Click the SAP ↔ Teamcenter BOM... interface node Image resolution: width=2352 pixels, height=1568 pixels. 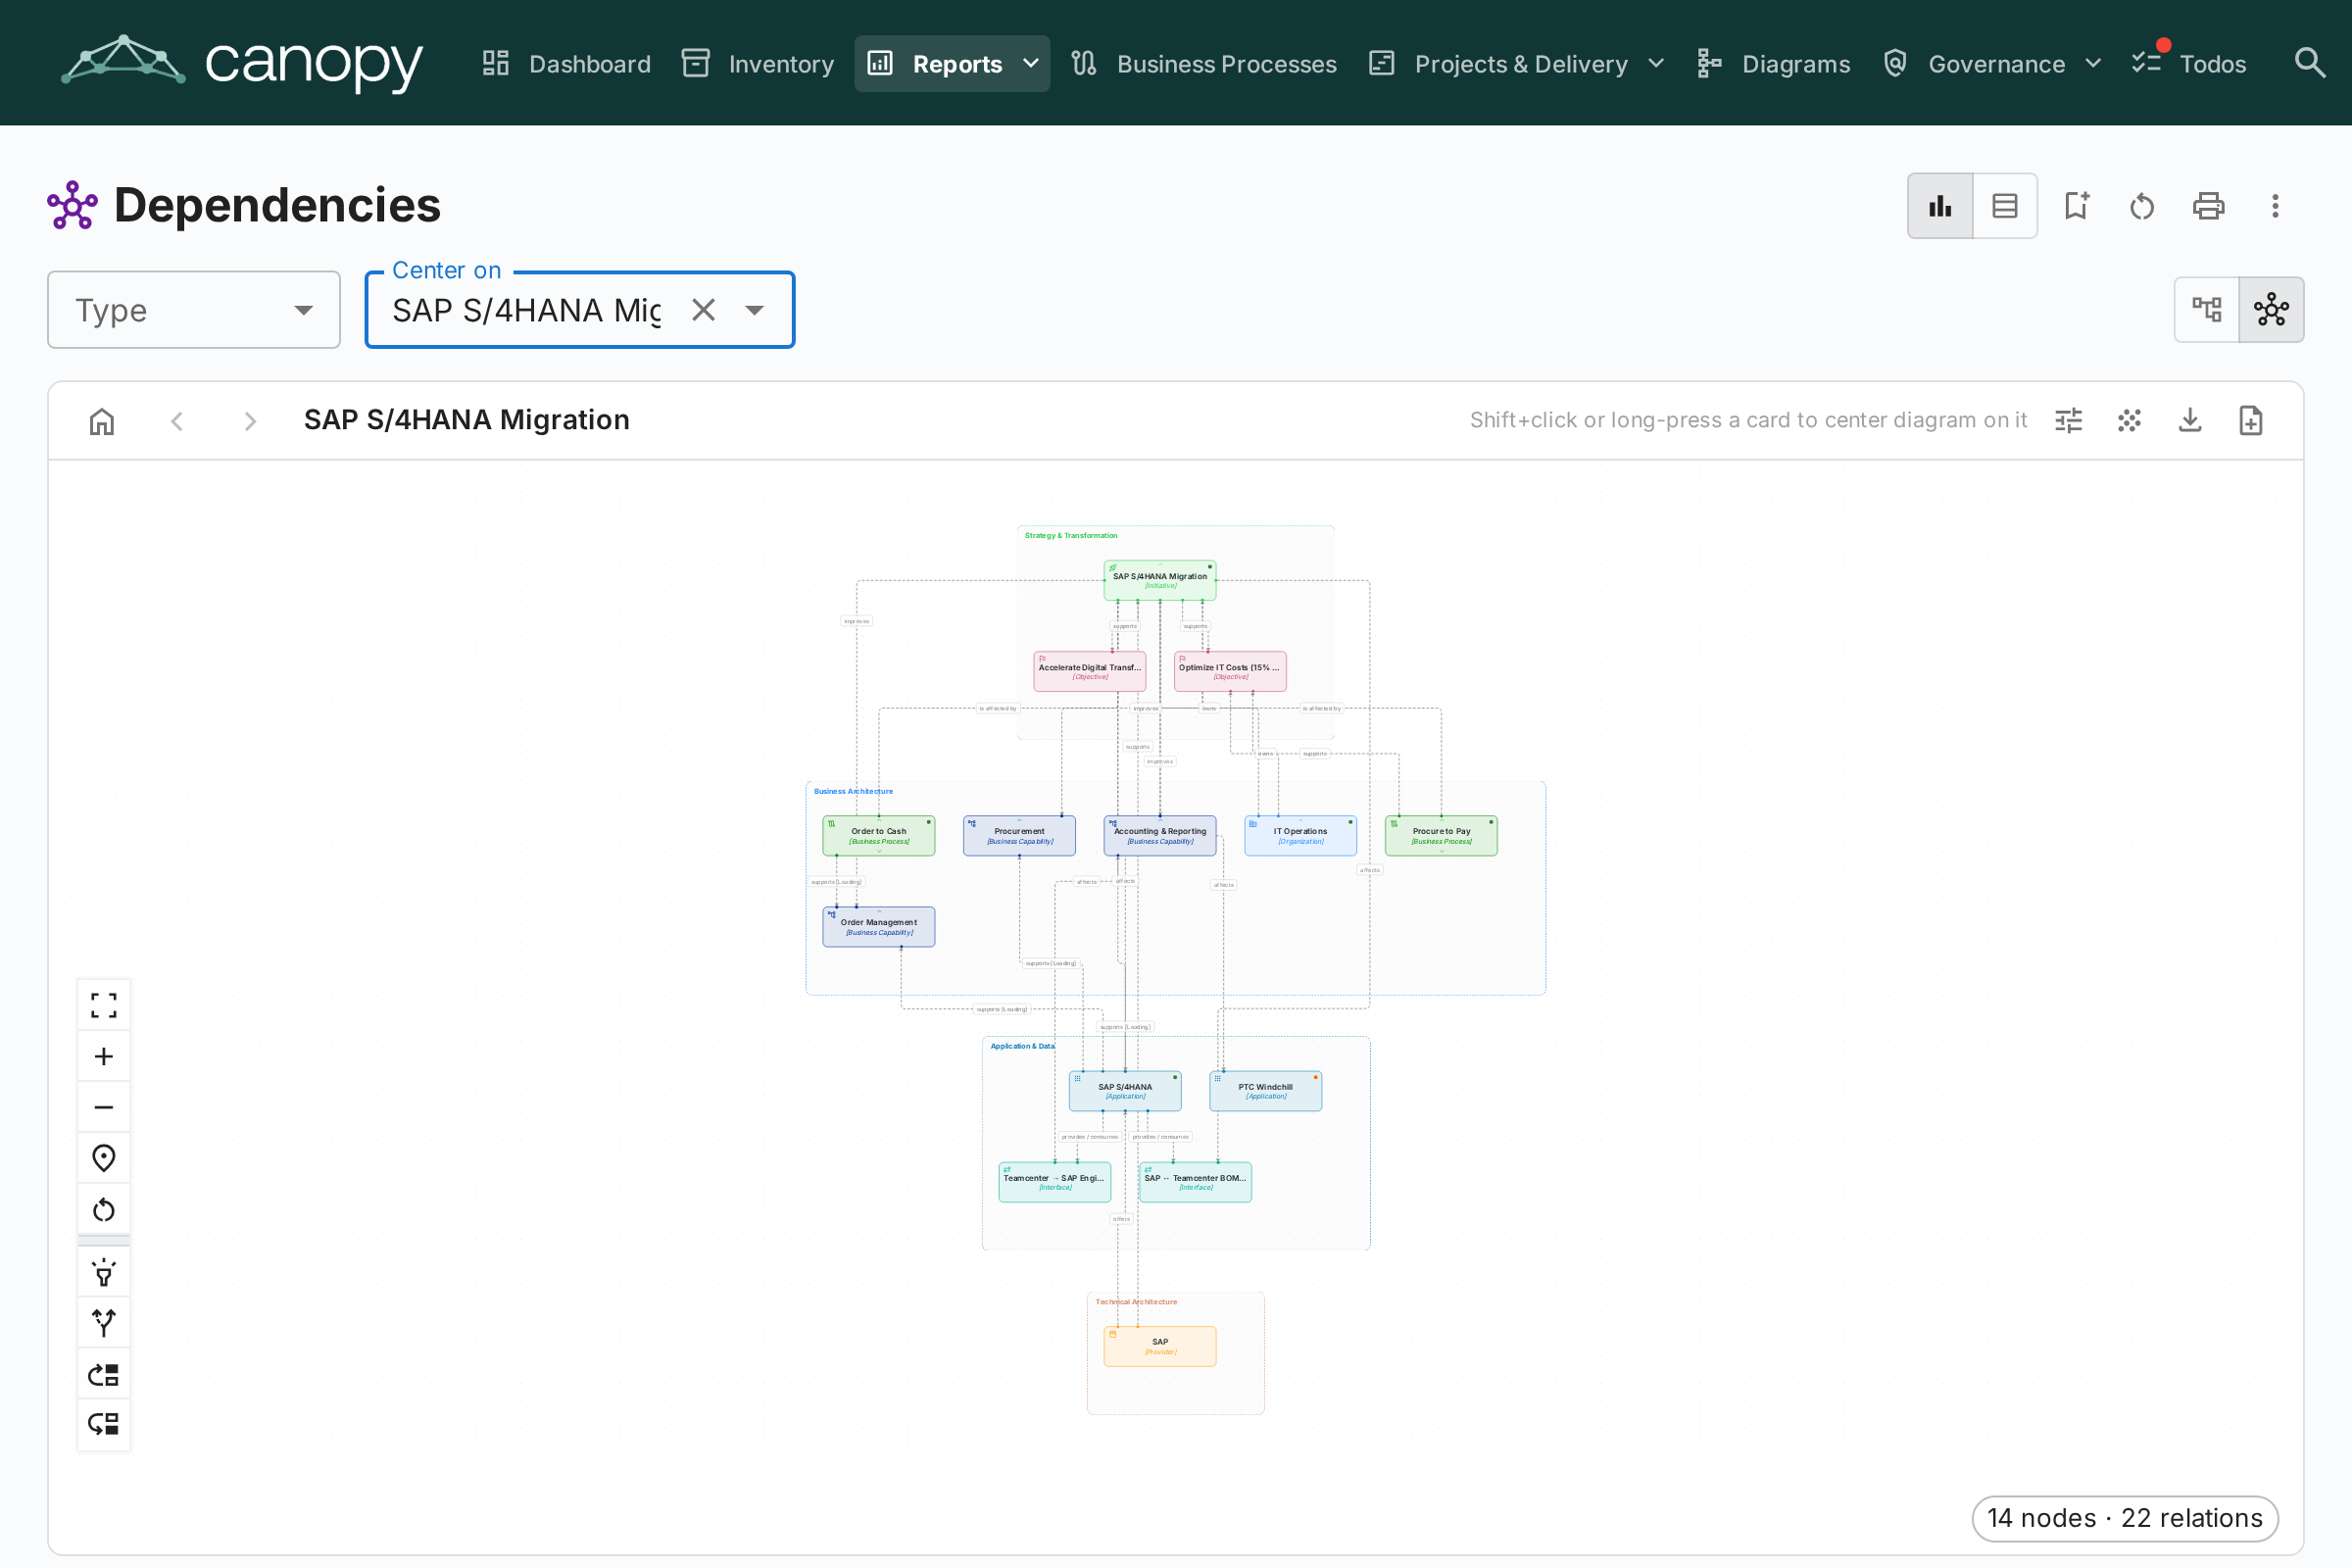[1195, 1182]
